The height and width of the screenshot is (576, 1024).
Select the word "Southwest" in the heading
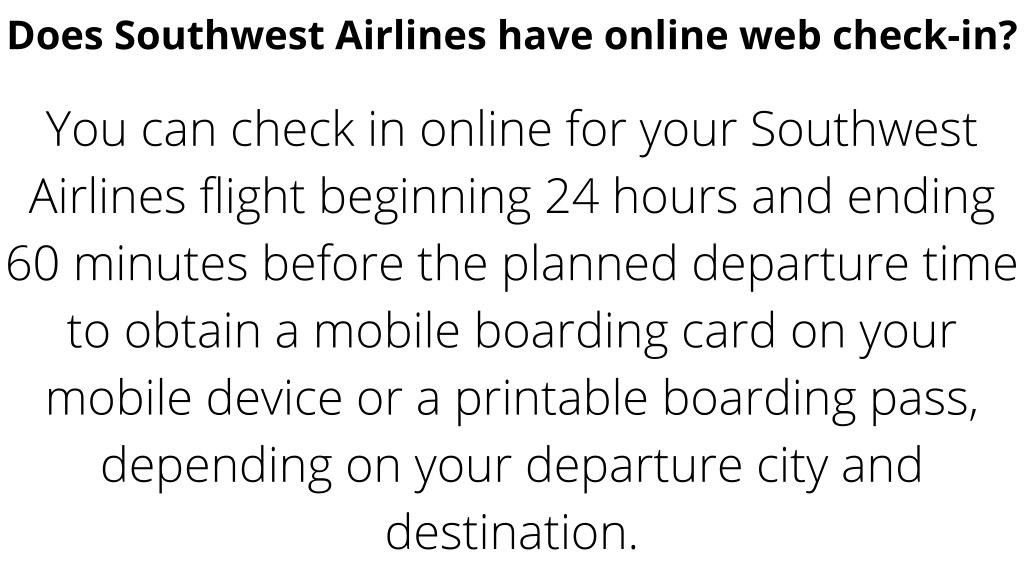(x=219, y=35)
